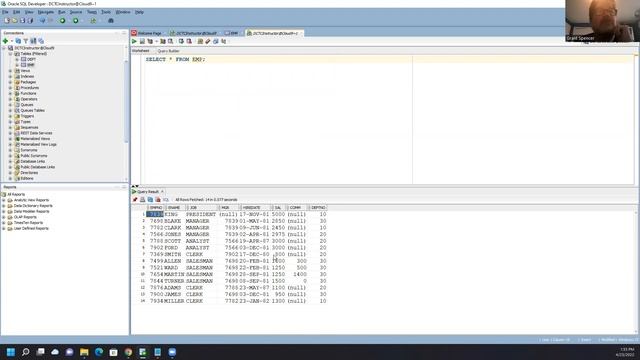Click Refresh icon in Connections panel
The width and height of the screenshot is (640, 360).
pos(18,41)
